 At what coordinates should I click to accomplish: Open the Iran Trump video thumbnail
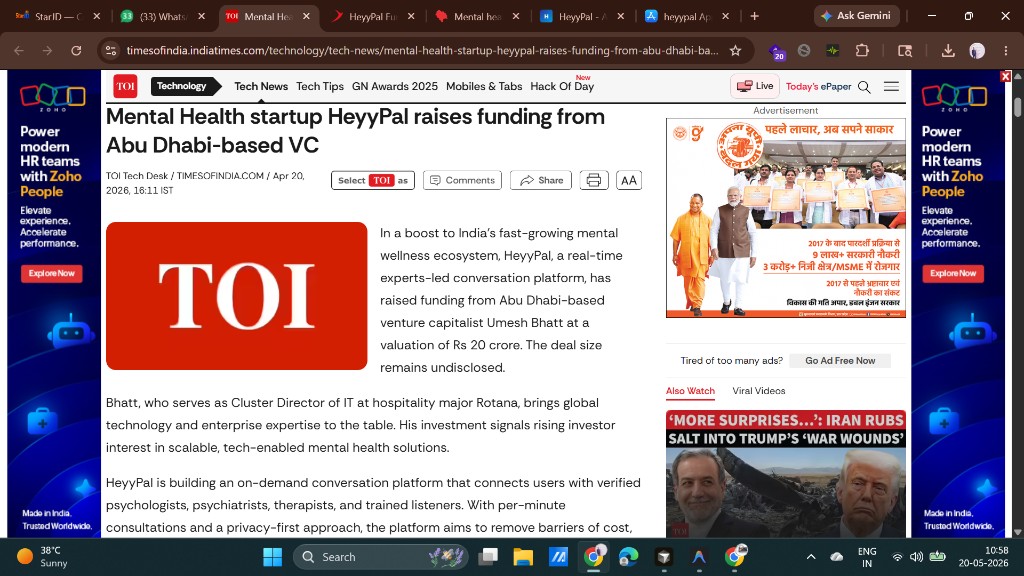786,474
